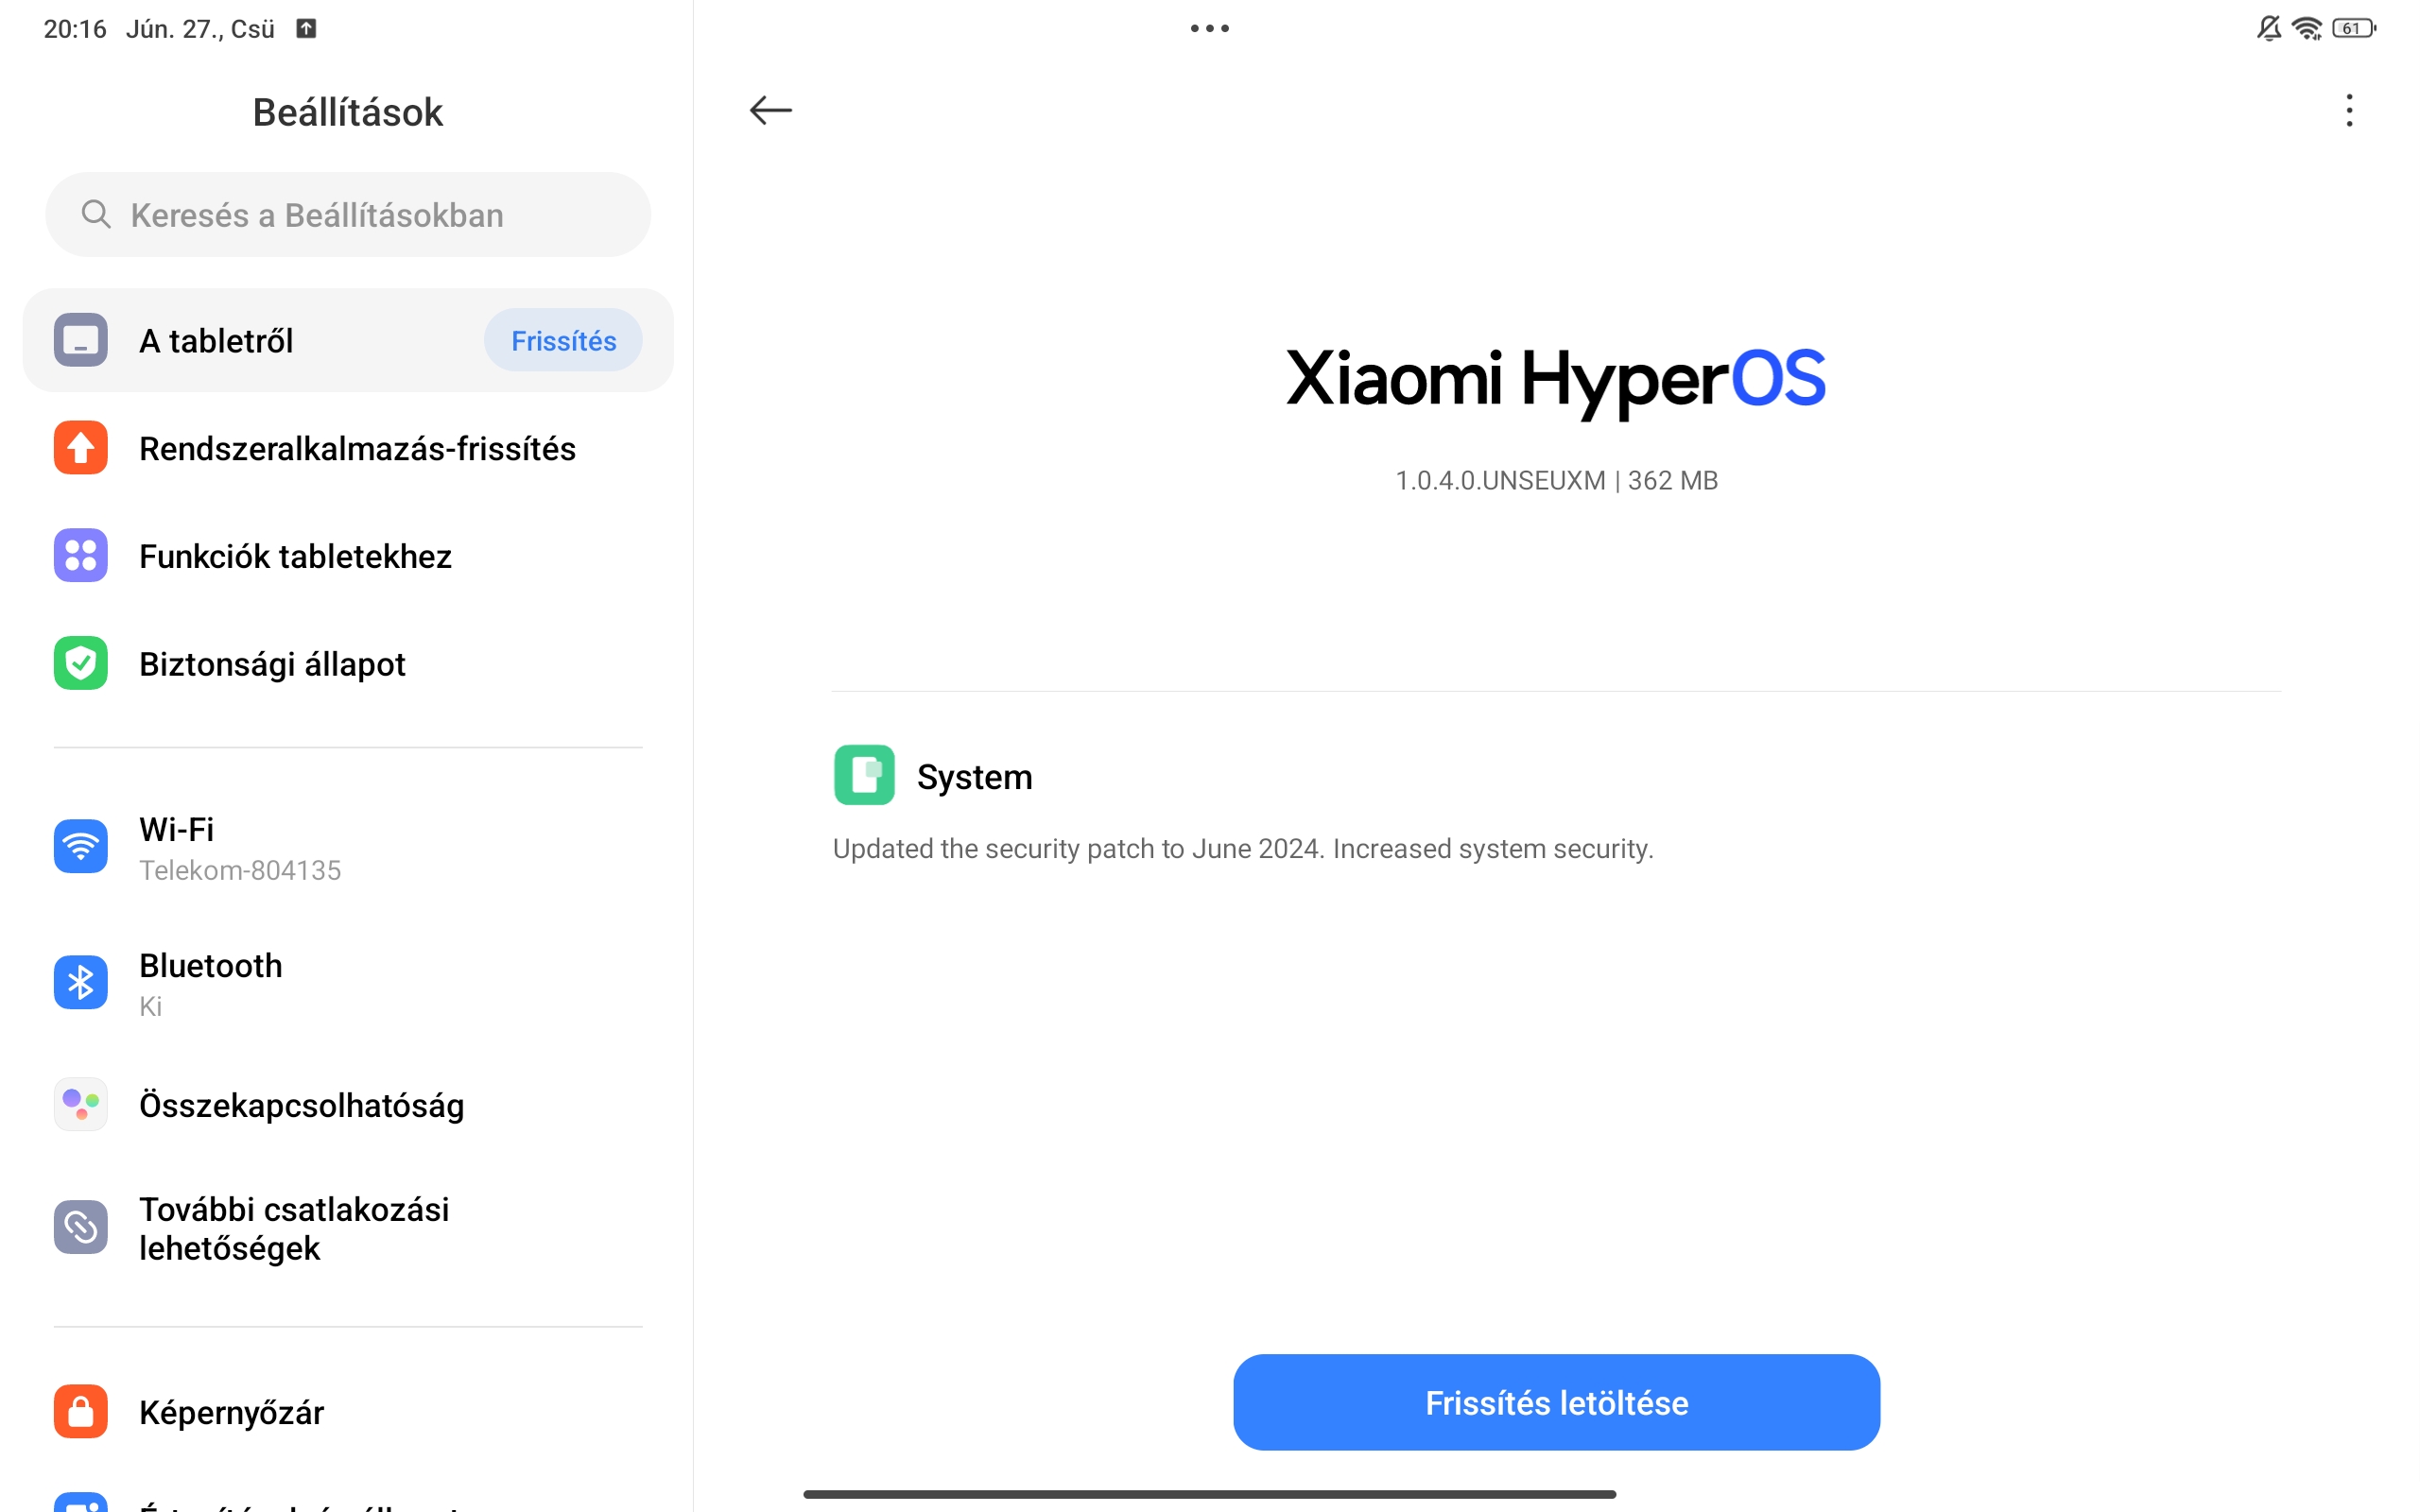
Task: Tap the battery status indicator
Action: coord(2354,28)
